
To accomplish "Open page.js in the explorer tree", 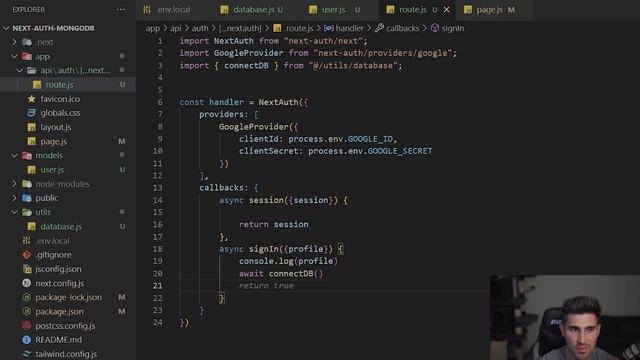I will click(x=53, y=142).
